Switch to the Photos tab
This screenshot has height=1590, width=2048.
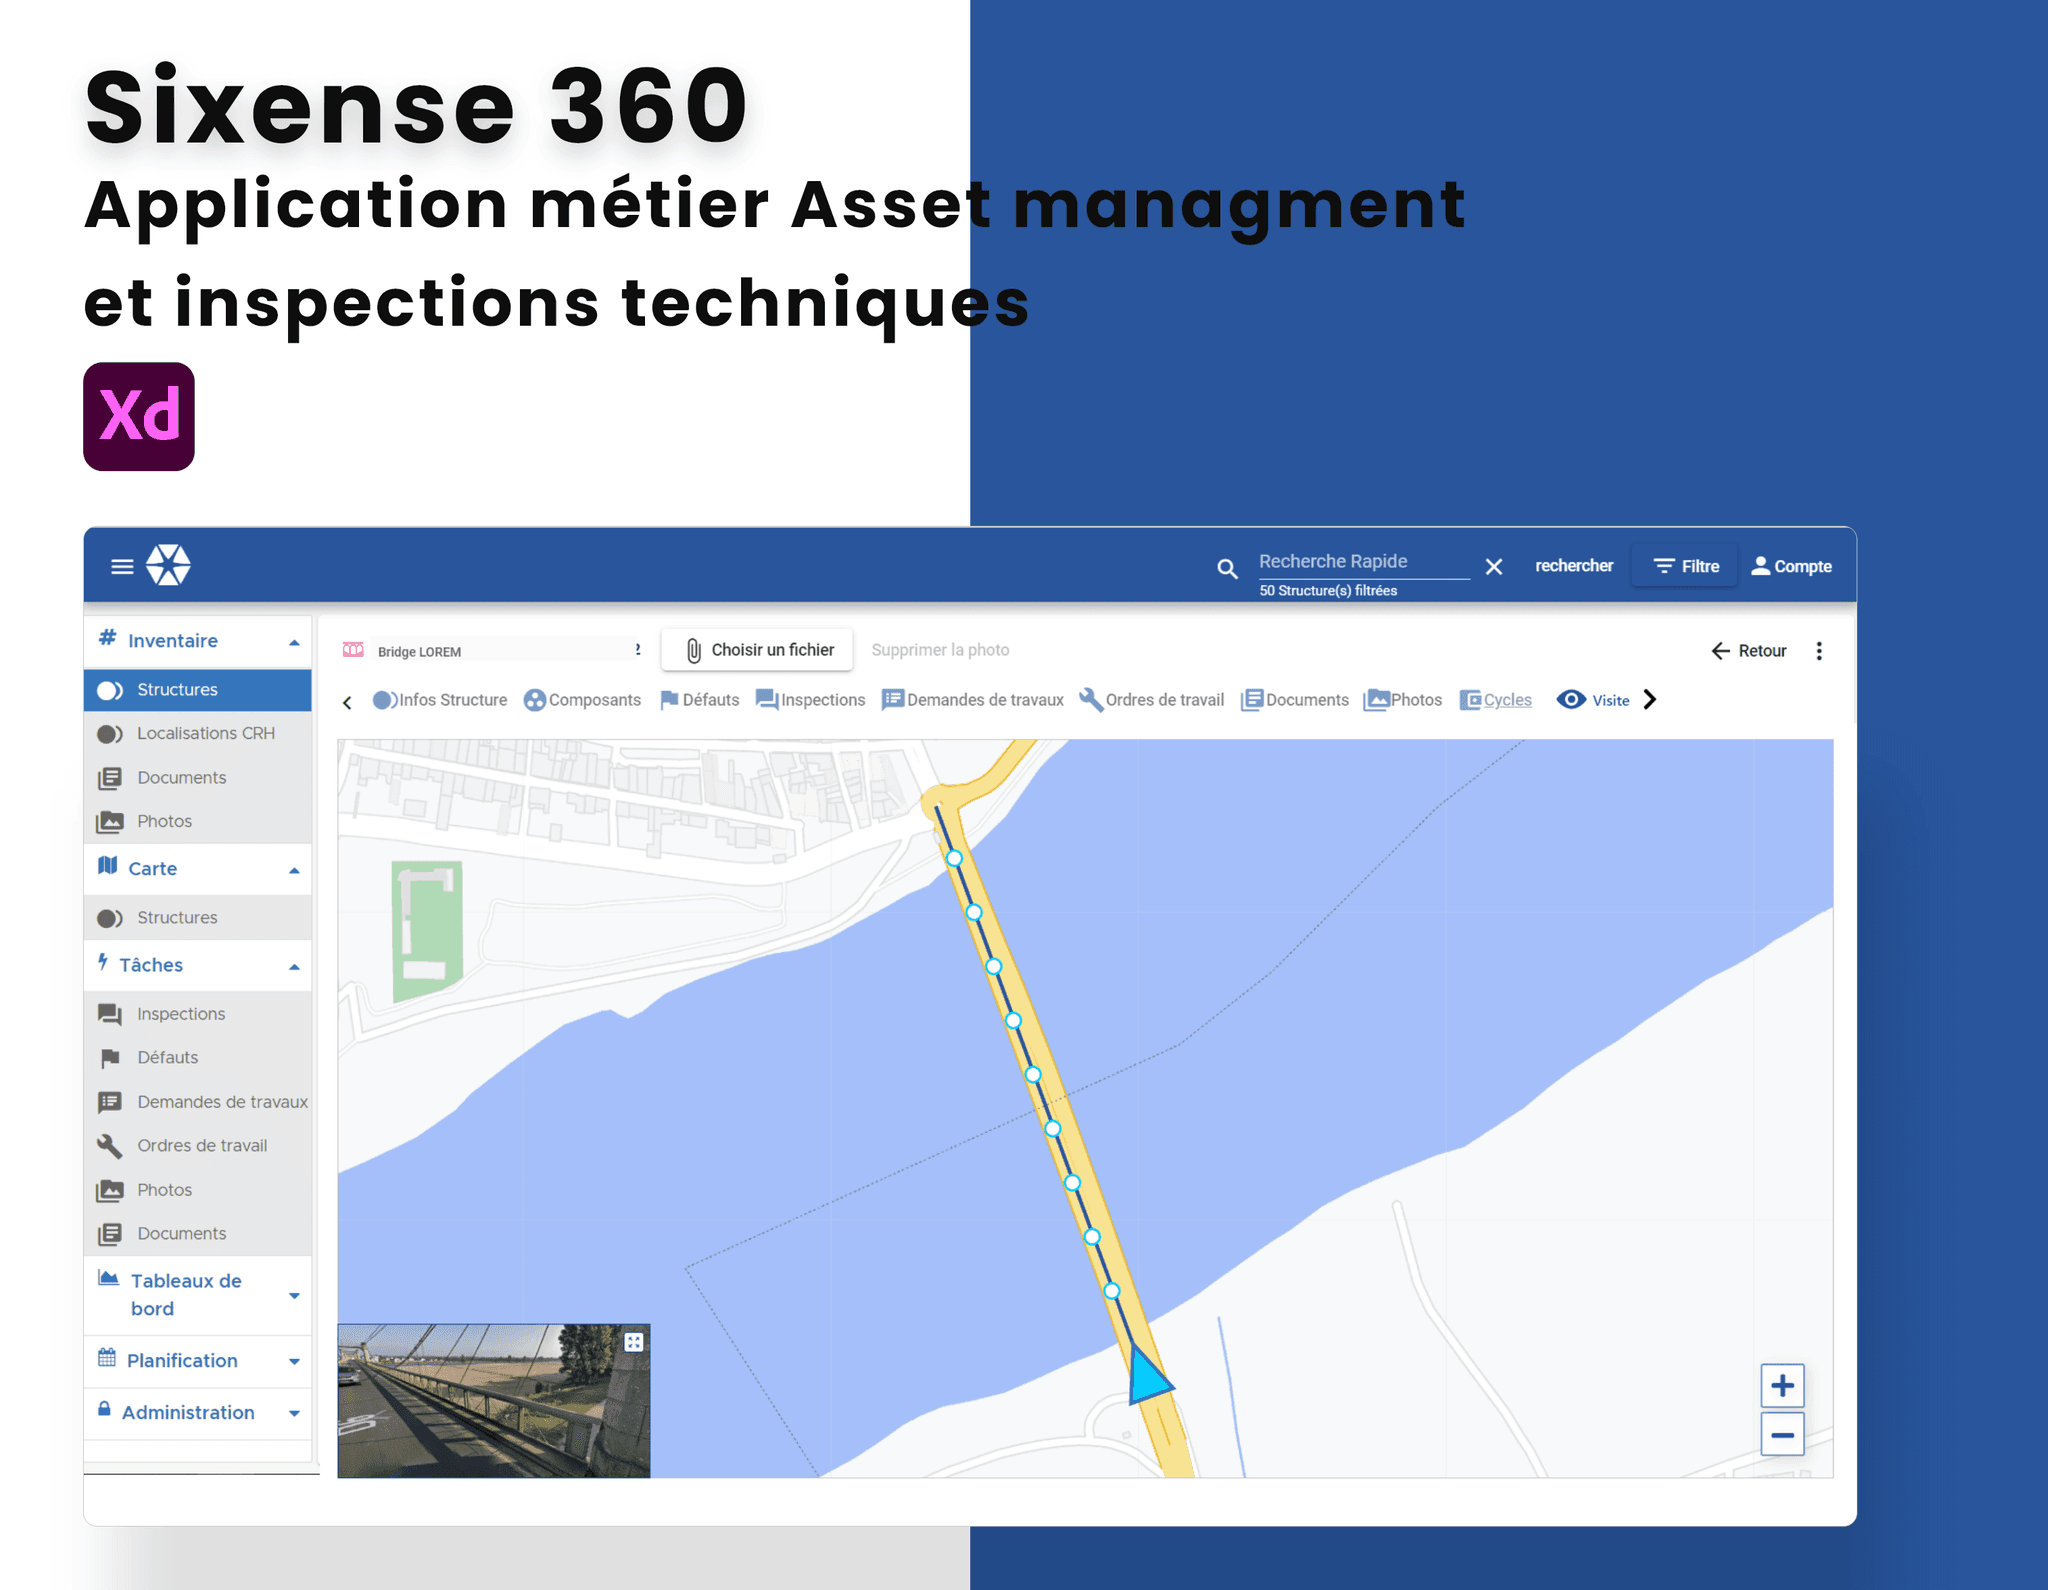click(1403, 700)
